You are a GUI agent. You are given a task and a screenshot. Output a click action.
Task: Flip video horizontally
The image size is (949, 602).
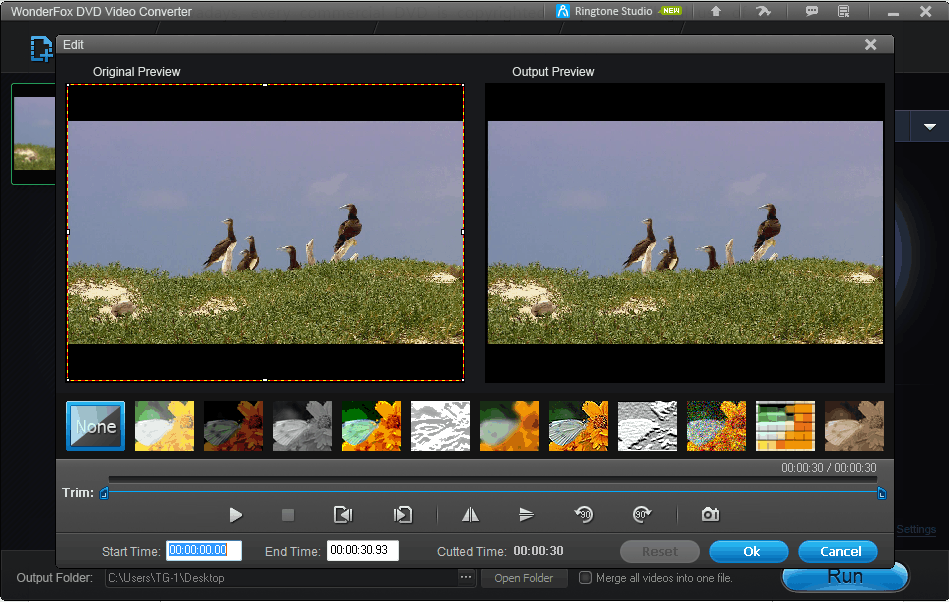tap(470, 515)
